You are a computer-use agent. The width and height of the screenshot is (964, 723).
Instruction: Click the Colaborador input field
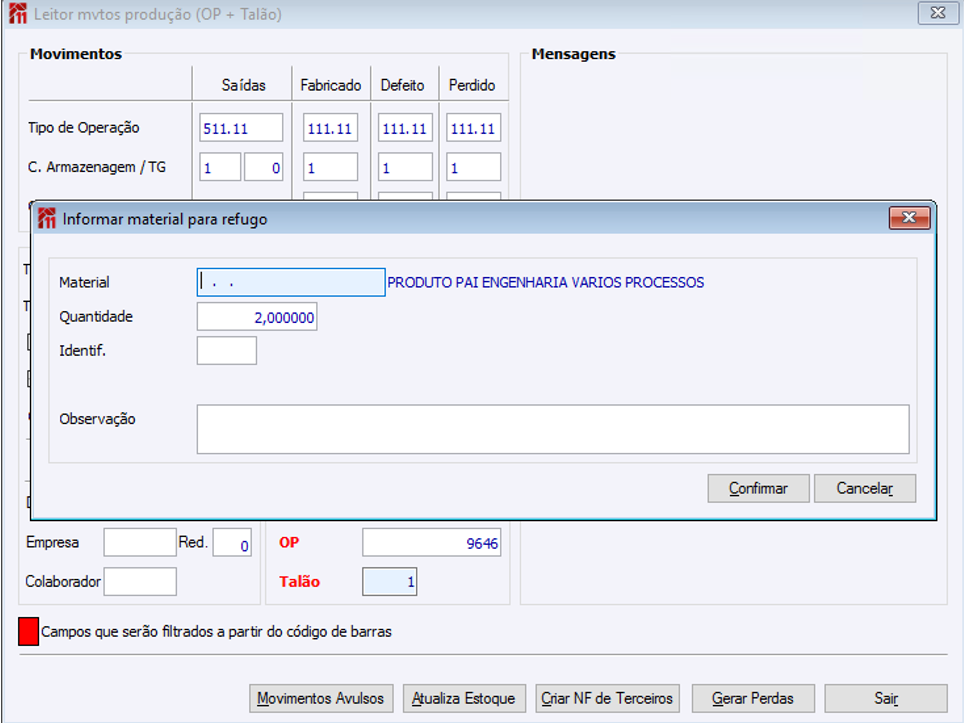[140, 582]
